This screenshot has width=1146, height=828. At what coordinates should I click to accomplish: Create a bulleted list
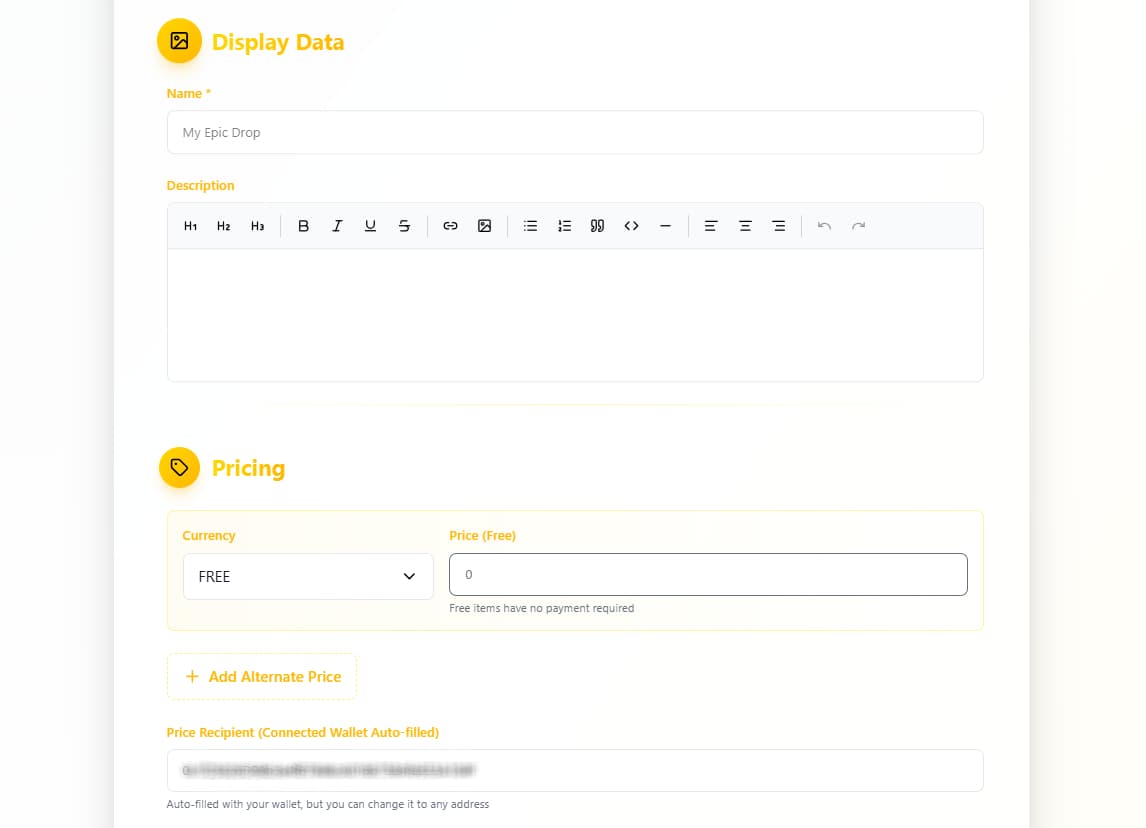coord(530,226)
